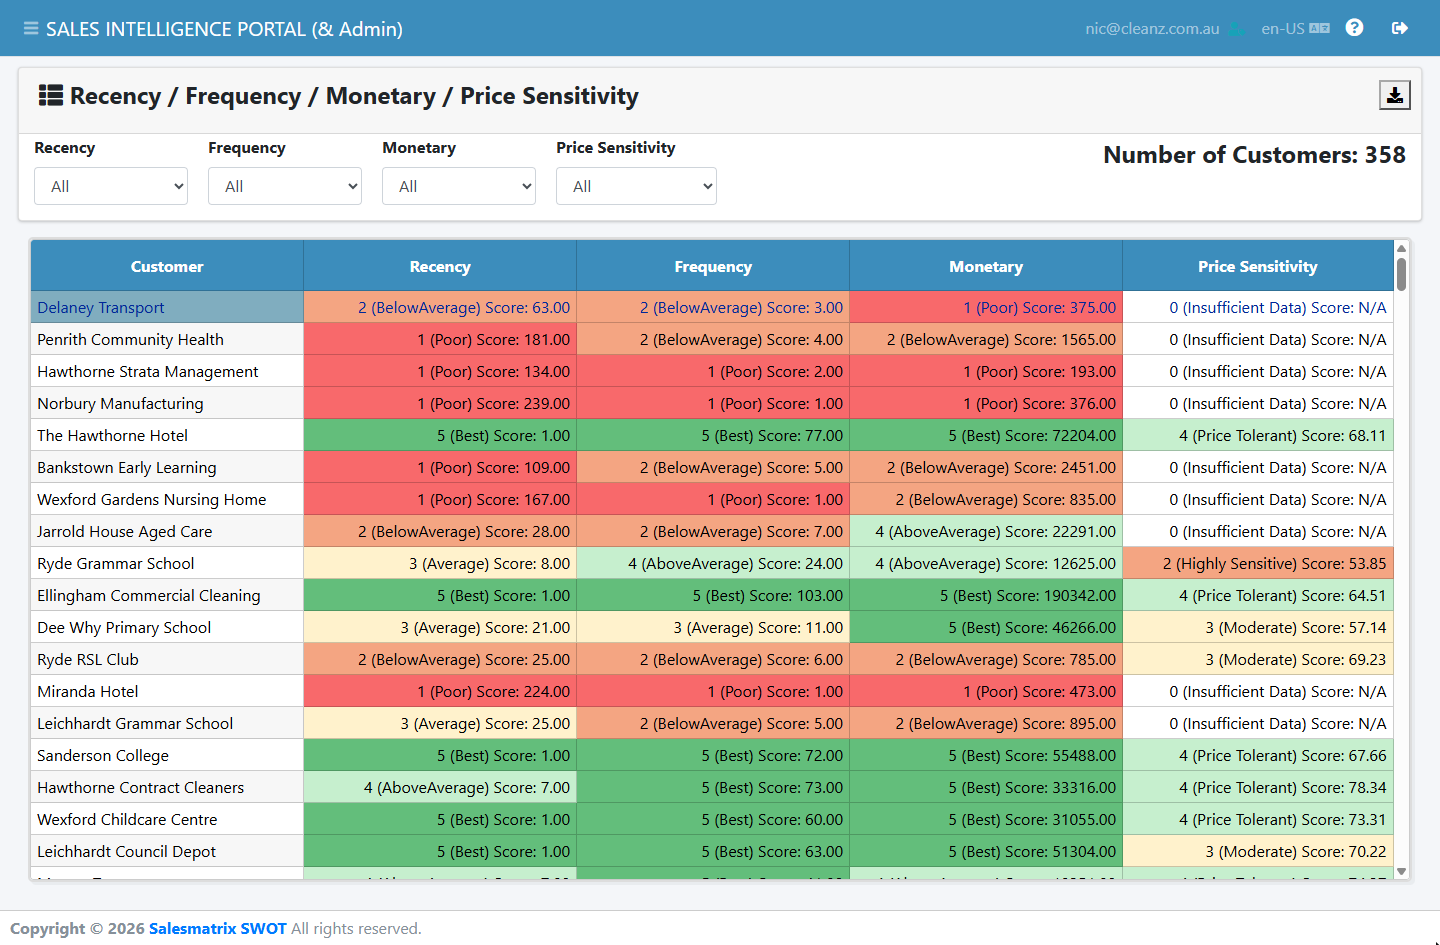This screenshot has height=945, width=1440.
Task: Open the Recency filter dropdown
Action: click(x=111, y=186)
